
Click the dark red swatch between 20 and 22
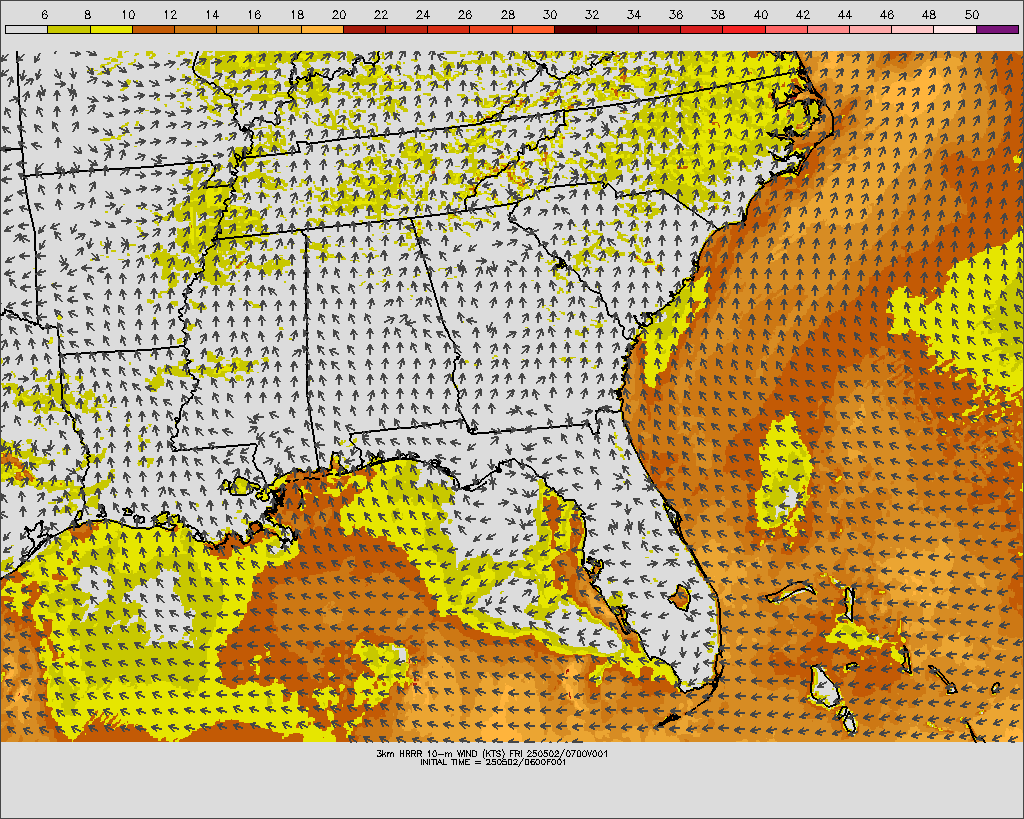(x=364, y=29)
